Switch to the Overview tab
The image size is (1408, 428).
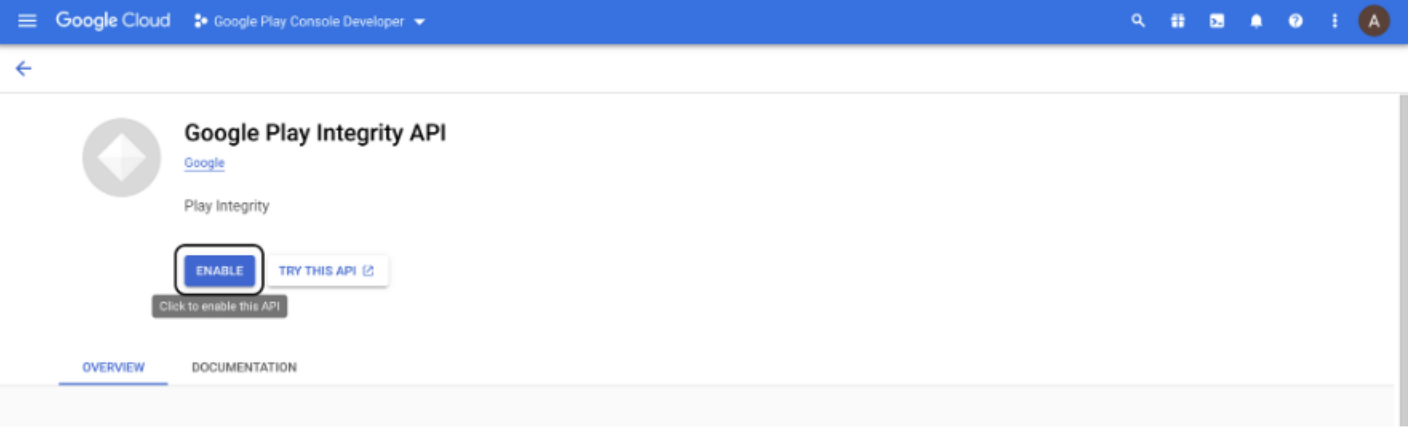(113, 367)
